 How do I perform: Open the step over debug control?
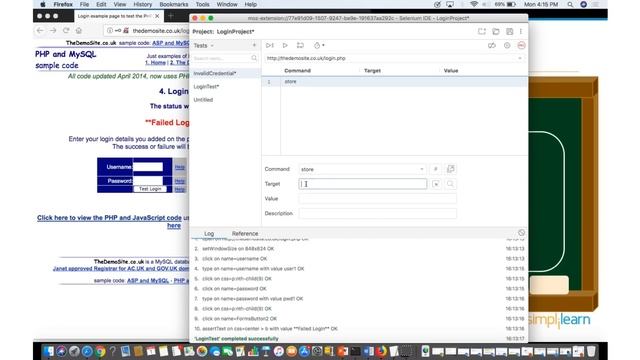(300, 45)
